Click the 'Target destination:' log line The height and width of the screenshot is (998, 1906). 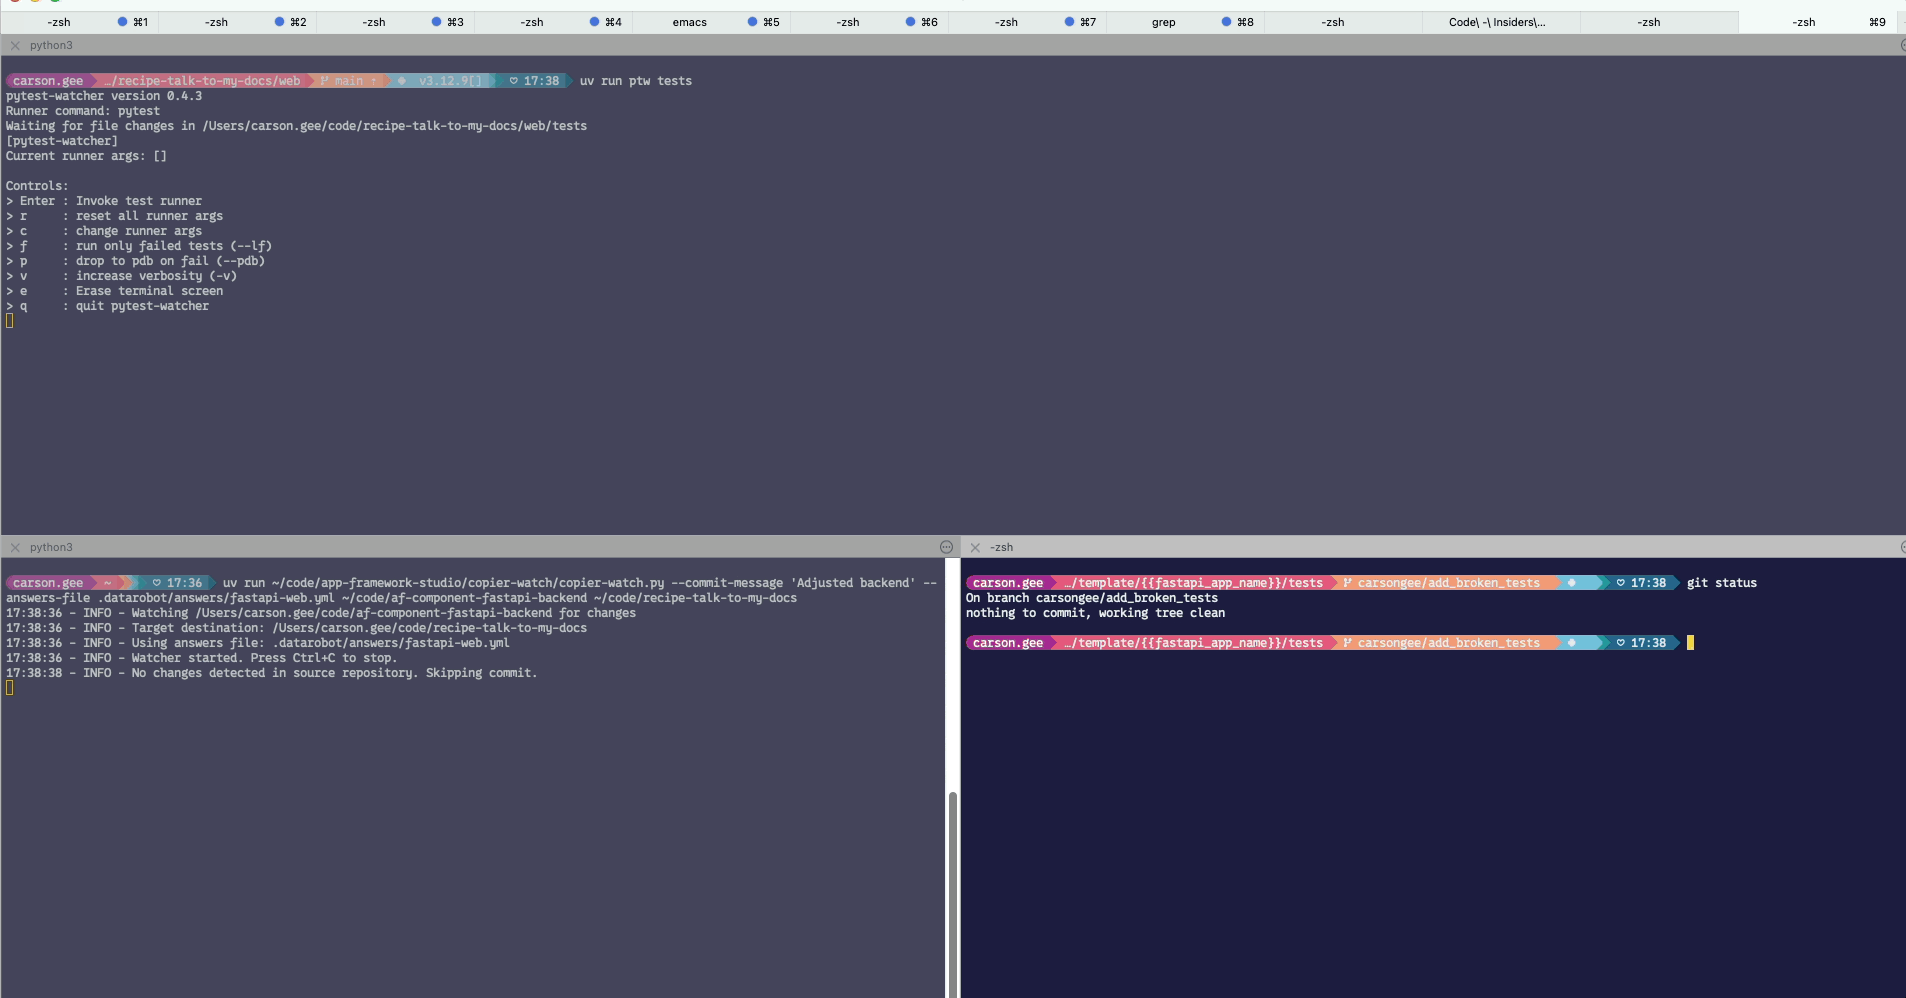(x=296, y=628)
